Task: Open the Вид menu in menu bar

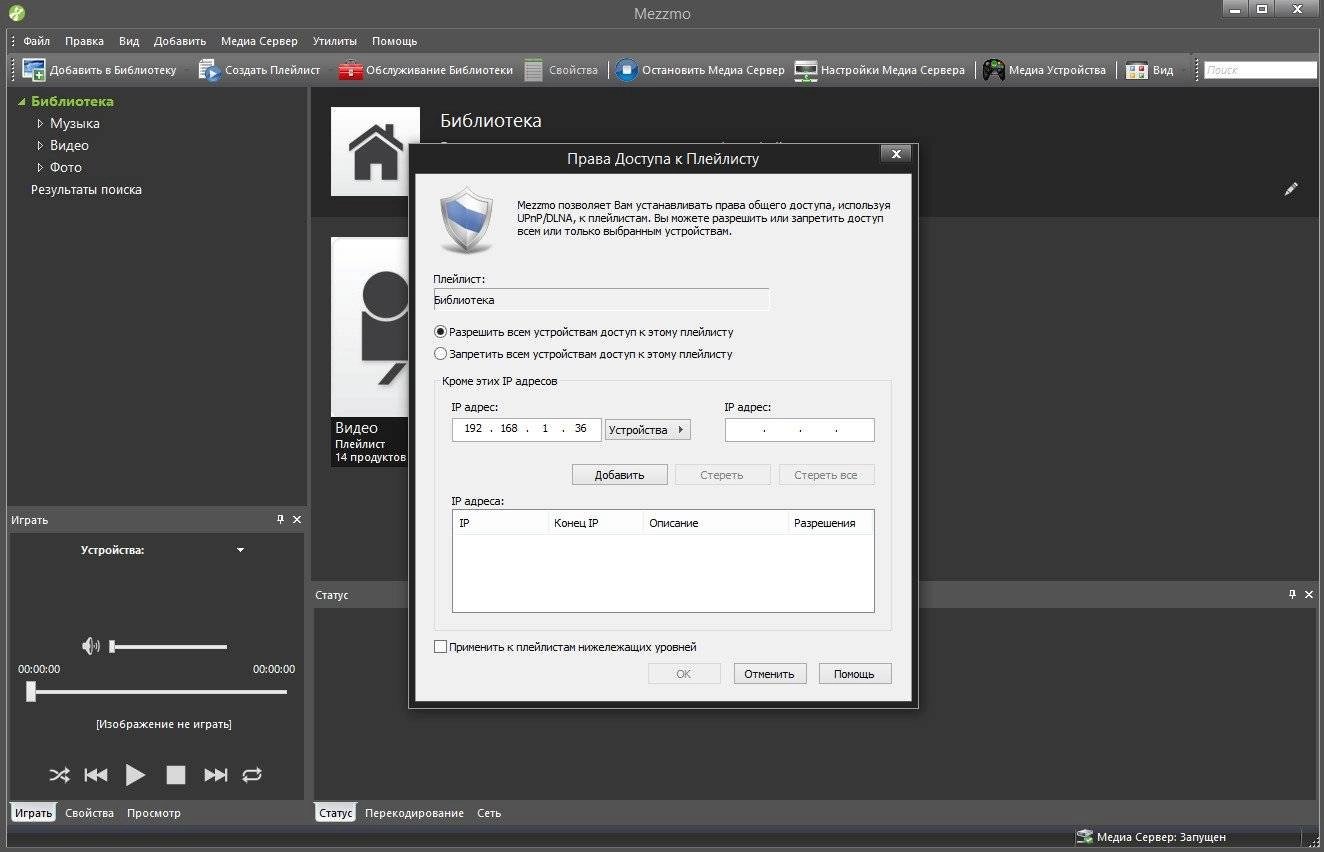Action: pyautogui.click(x=129, y=41)
